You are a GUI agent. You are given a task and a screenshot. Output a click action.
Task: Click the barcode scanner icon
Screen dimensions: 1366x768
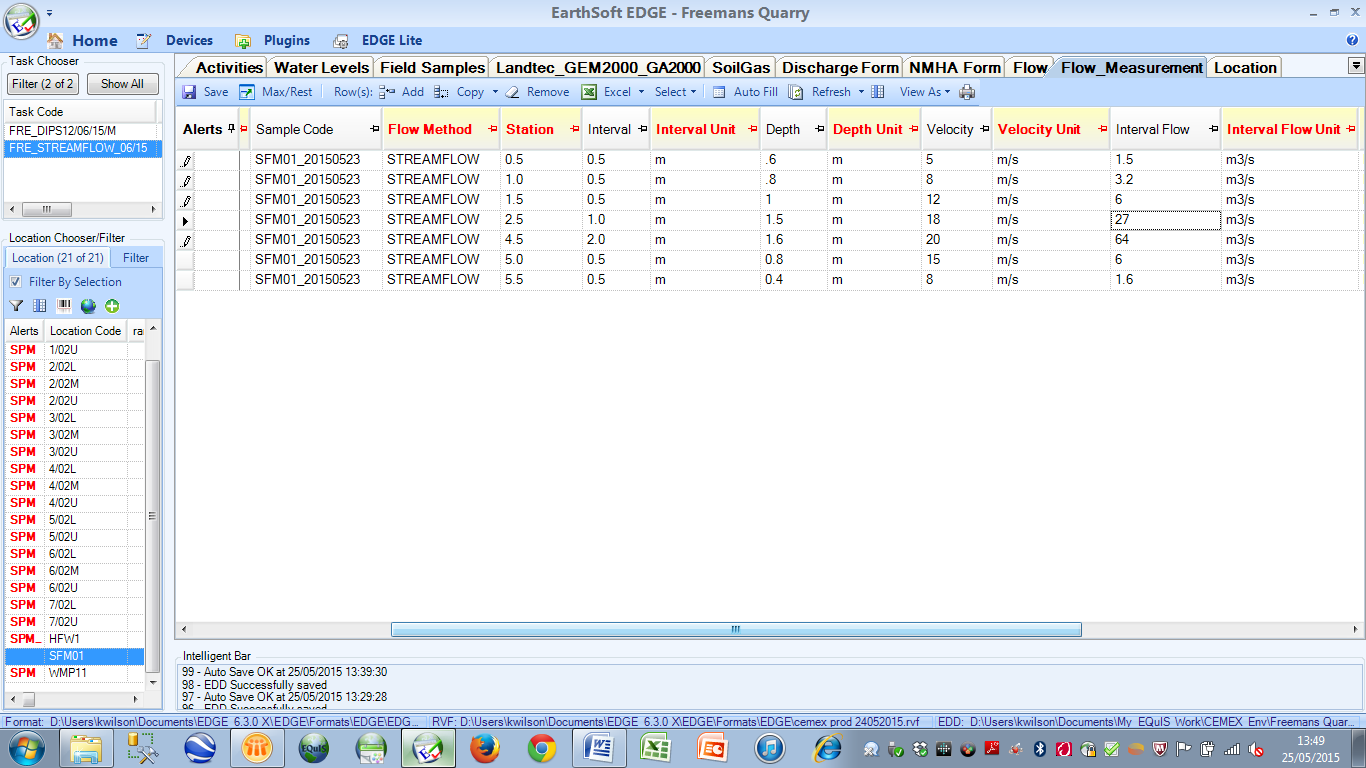coord(64,306)
